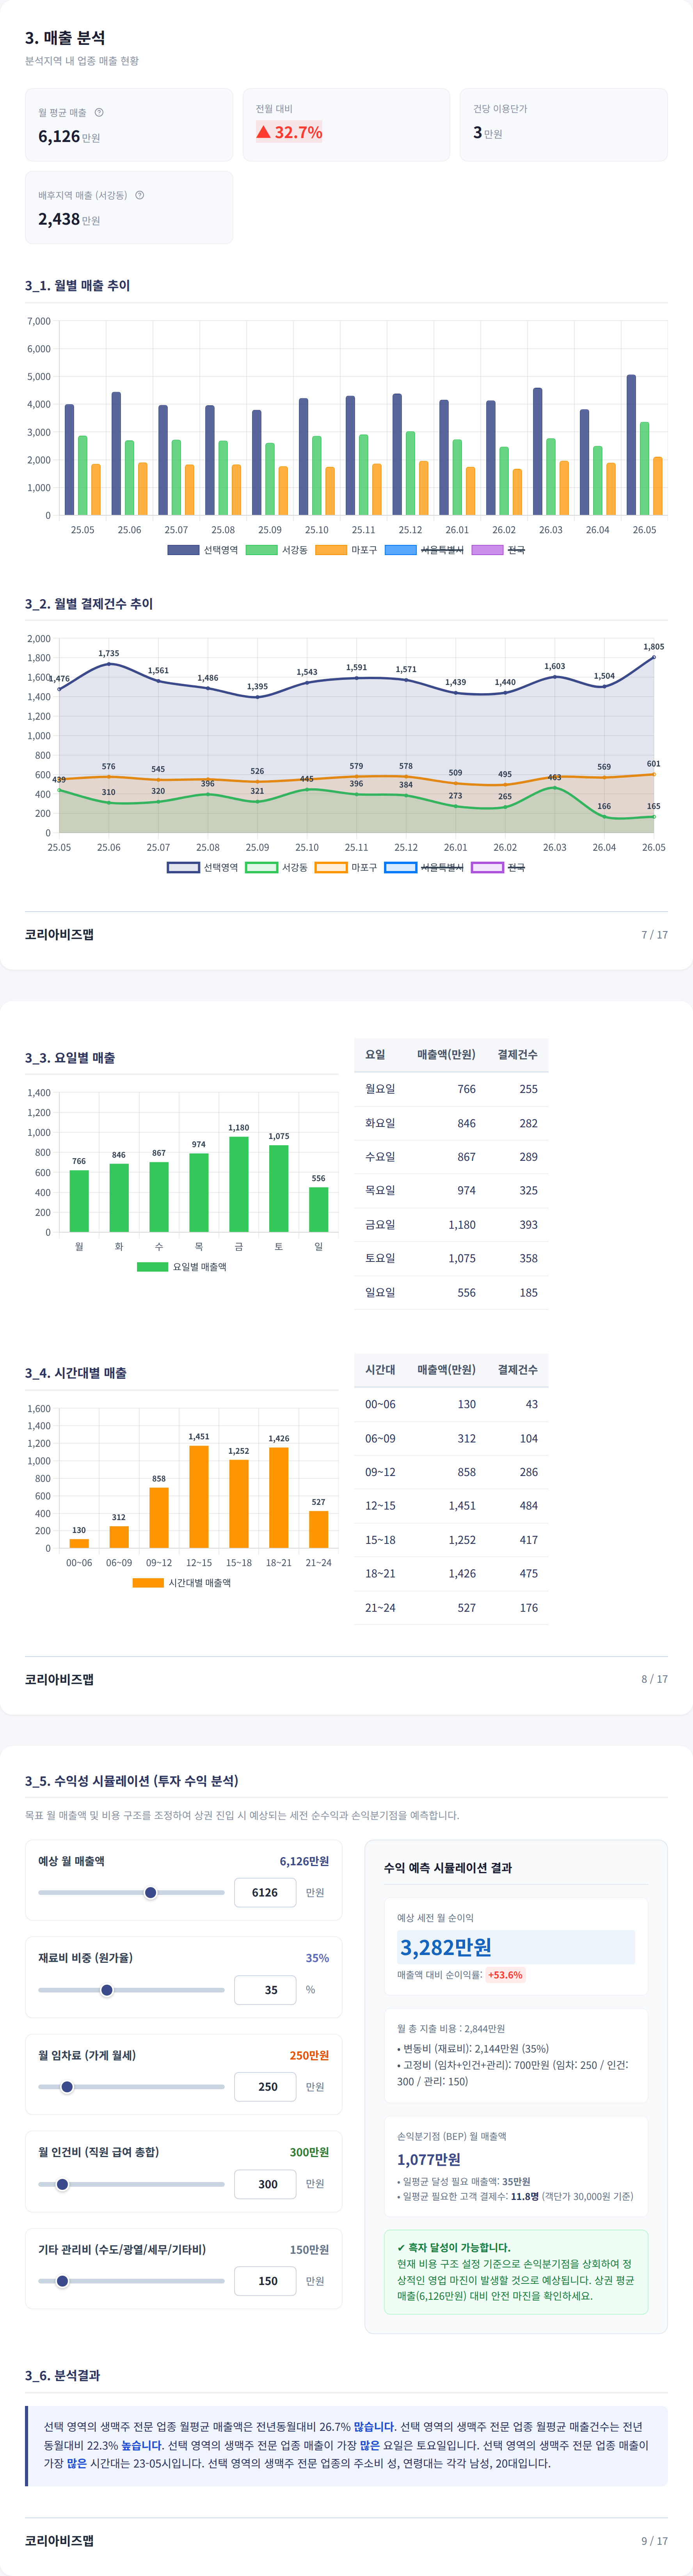The image size is (693, 2576).
Task: Click 월요일 row in the weekday table
Action: [451, 1089]
